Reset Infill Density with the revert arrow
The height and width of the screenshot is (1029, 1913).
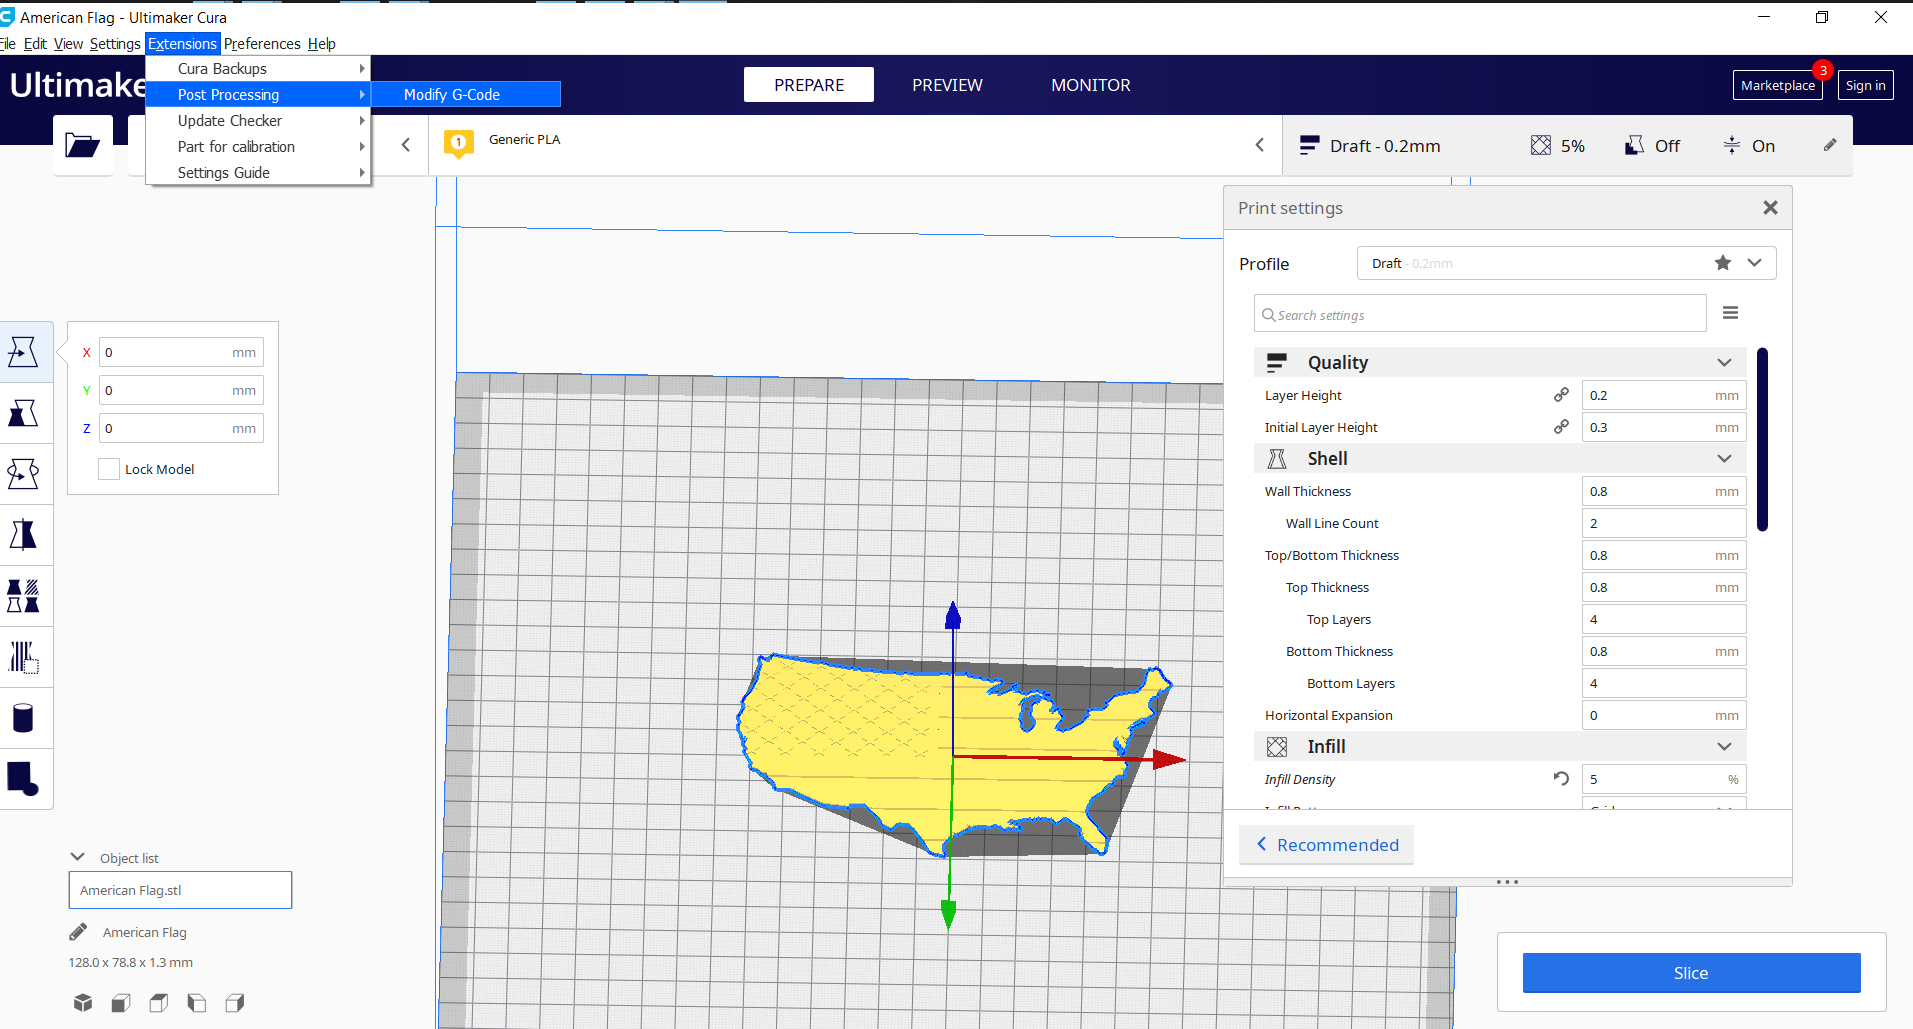point(1561,778)
